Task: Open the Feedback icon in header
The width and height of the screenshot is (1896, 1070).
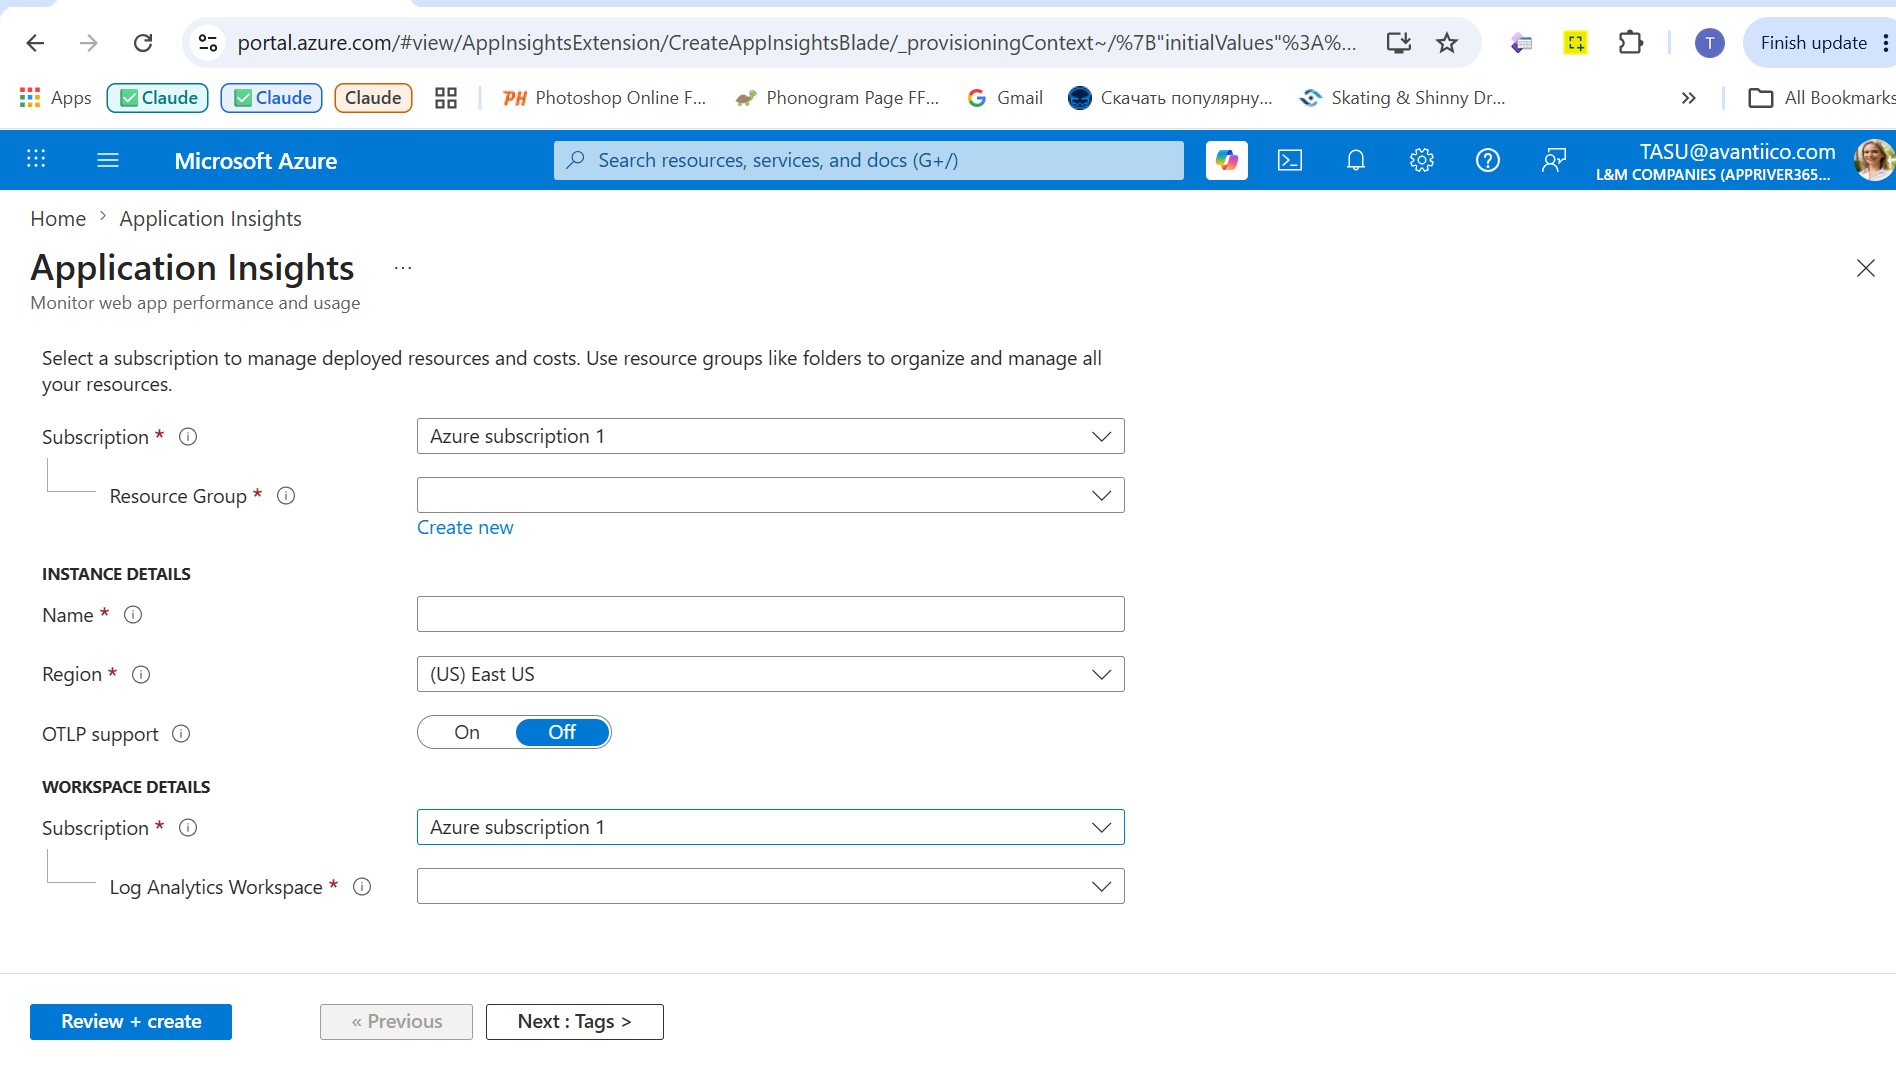Action: pos(1554,160)
